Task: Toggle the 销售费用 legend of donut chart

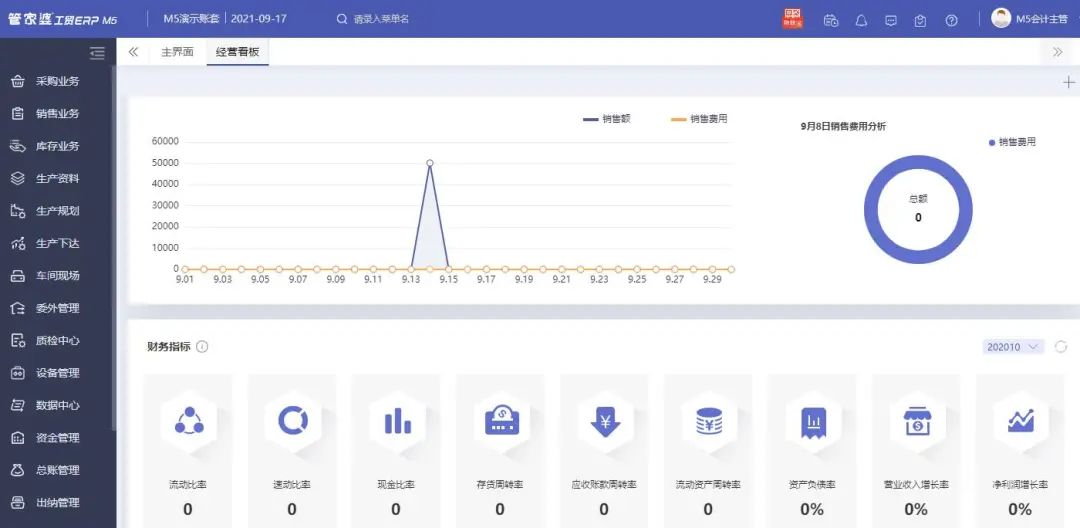Action: pyautogui.click(x=1012, y=142)
